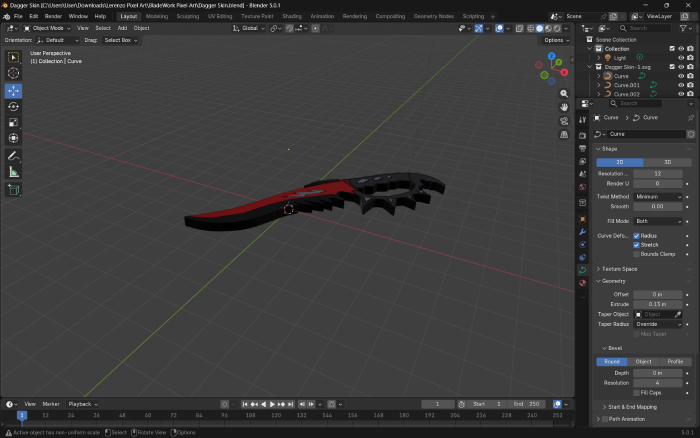Switch to the Modeling workspace tab
The width and height of the screenshot is (700, 438).
[157, 16]
